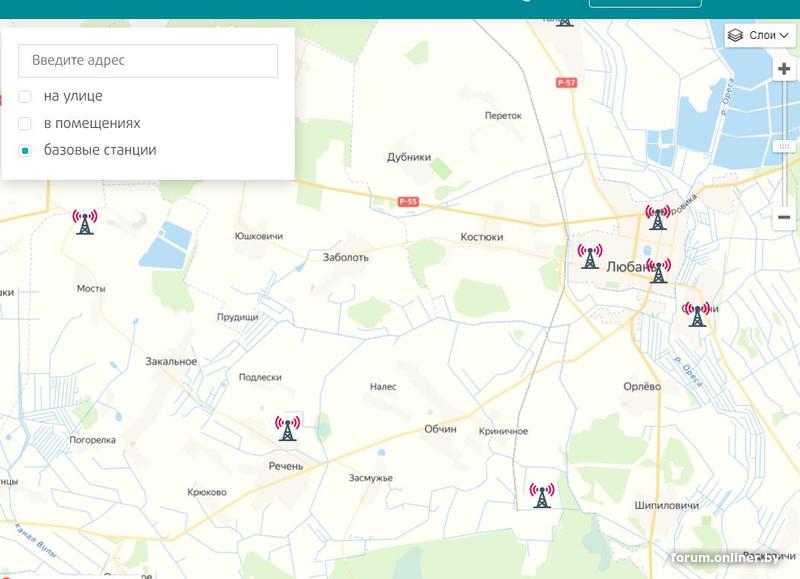Zoom in with the plus button

click(x=784, y=69)
